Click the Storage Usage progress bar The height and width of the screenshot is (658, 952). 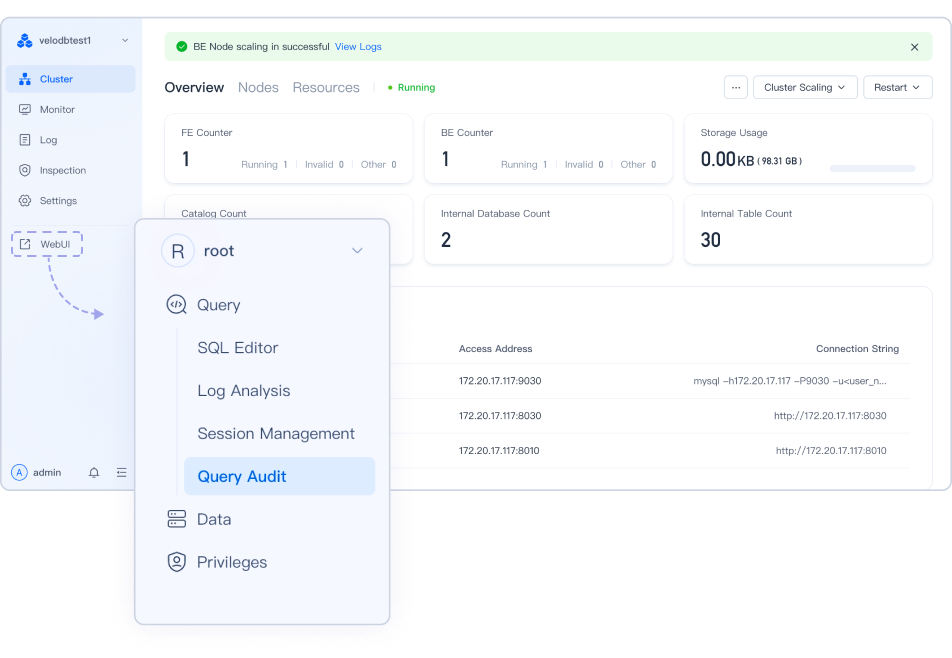(872, 168)
